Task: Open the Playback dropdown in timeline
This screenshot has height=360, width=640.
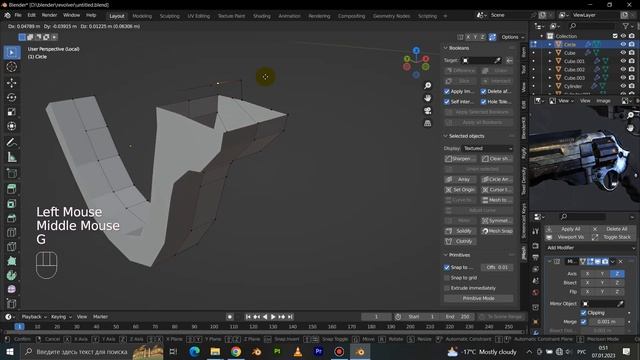Action: (33, 317)
